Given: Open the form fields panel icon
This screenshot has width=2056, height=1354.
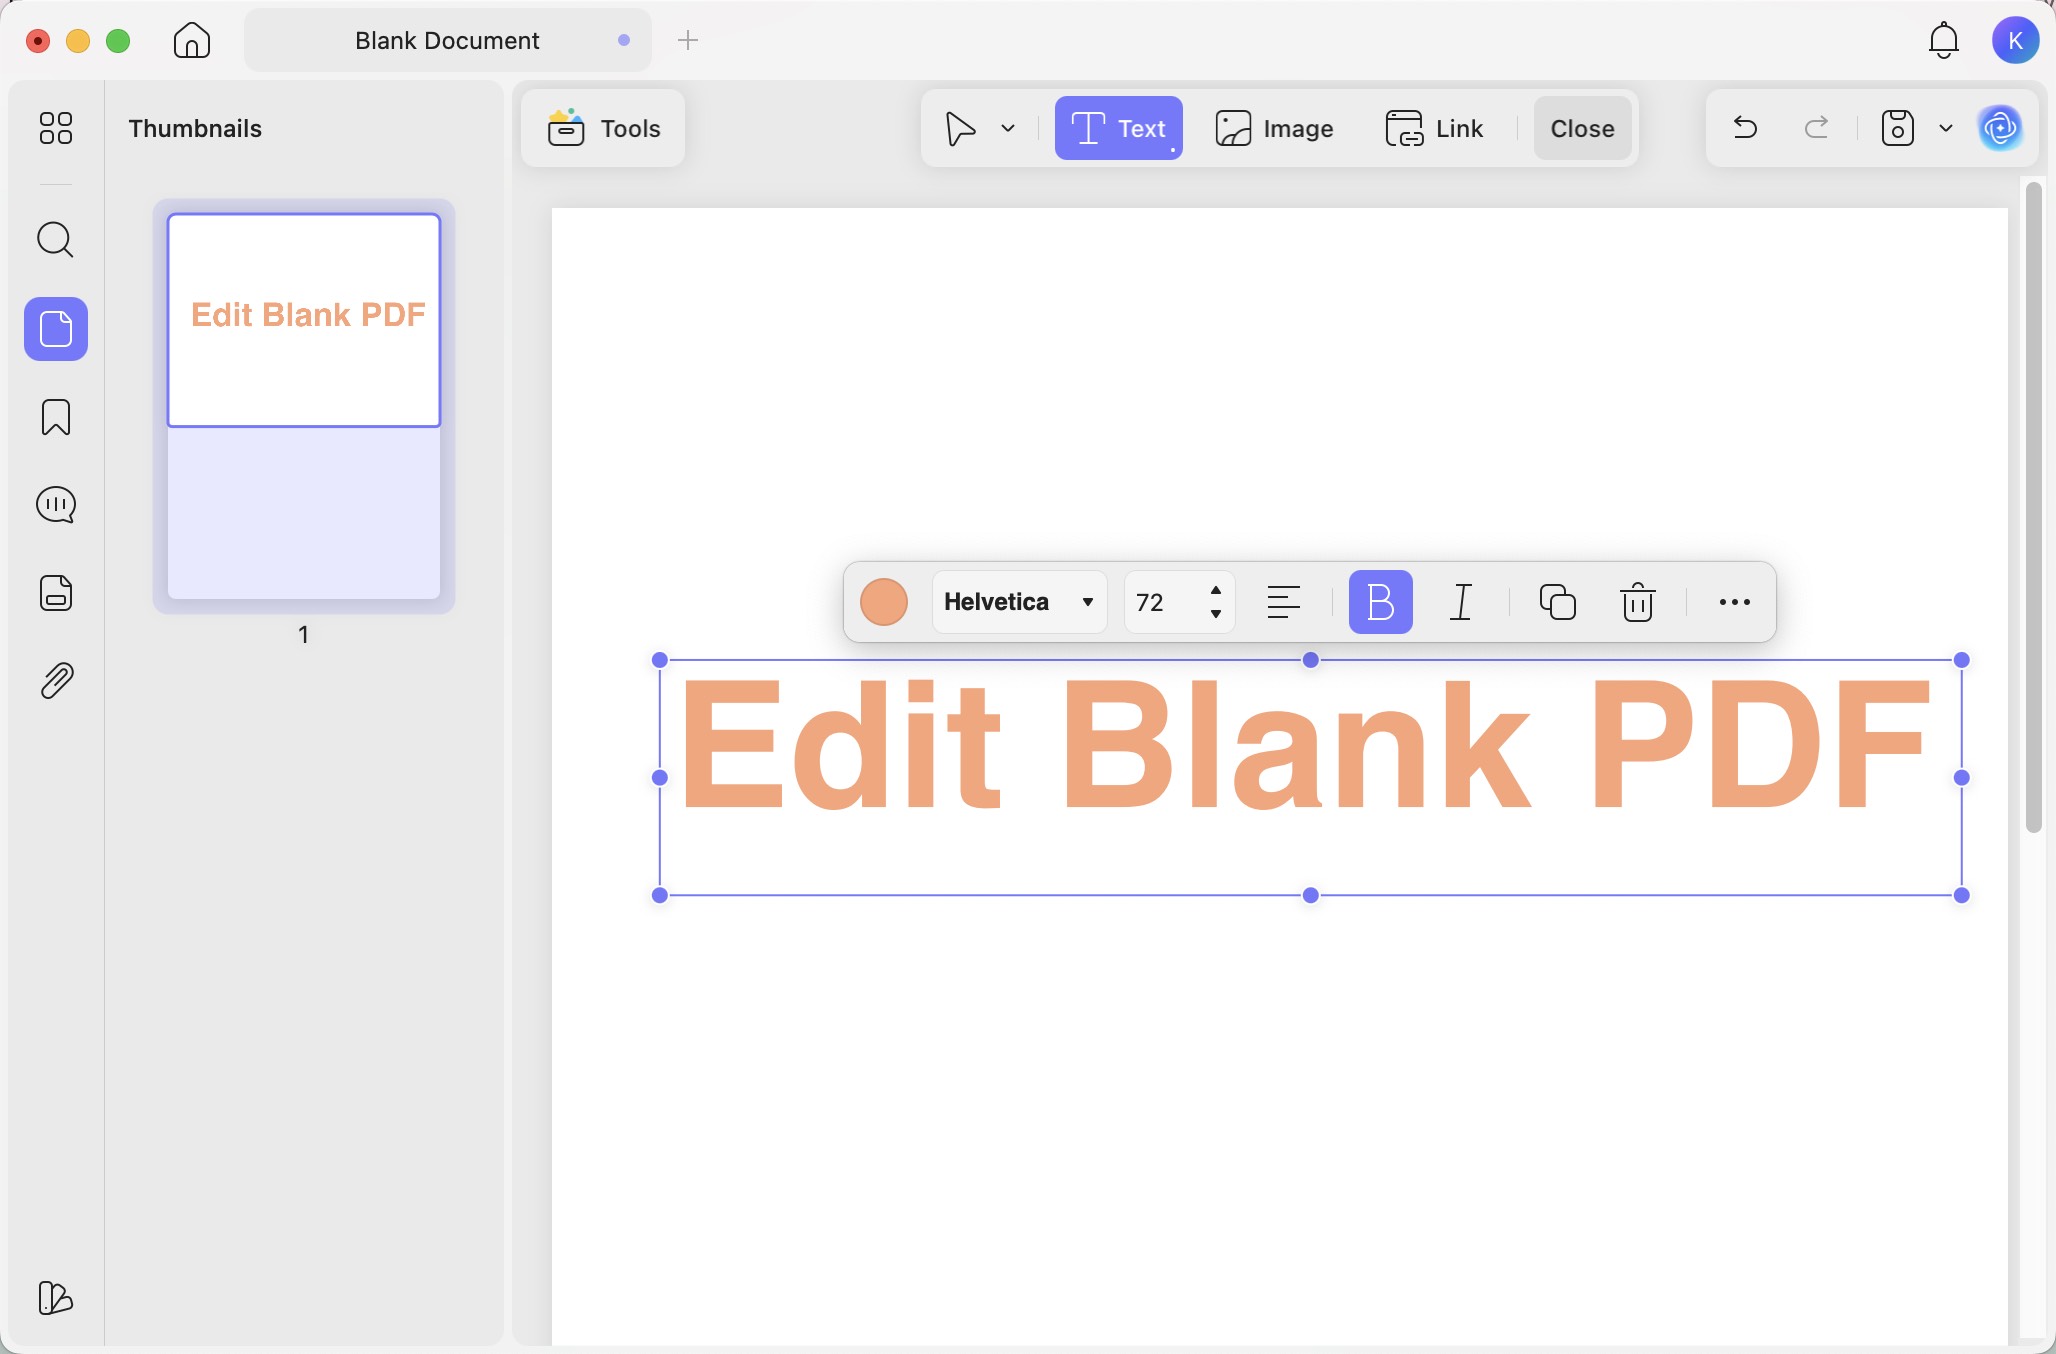Looking at the screenshot, I should coord(56,593).
